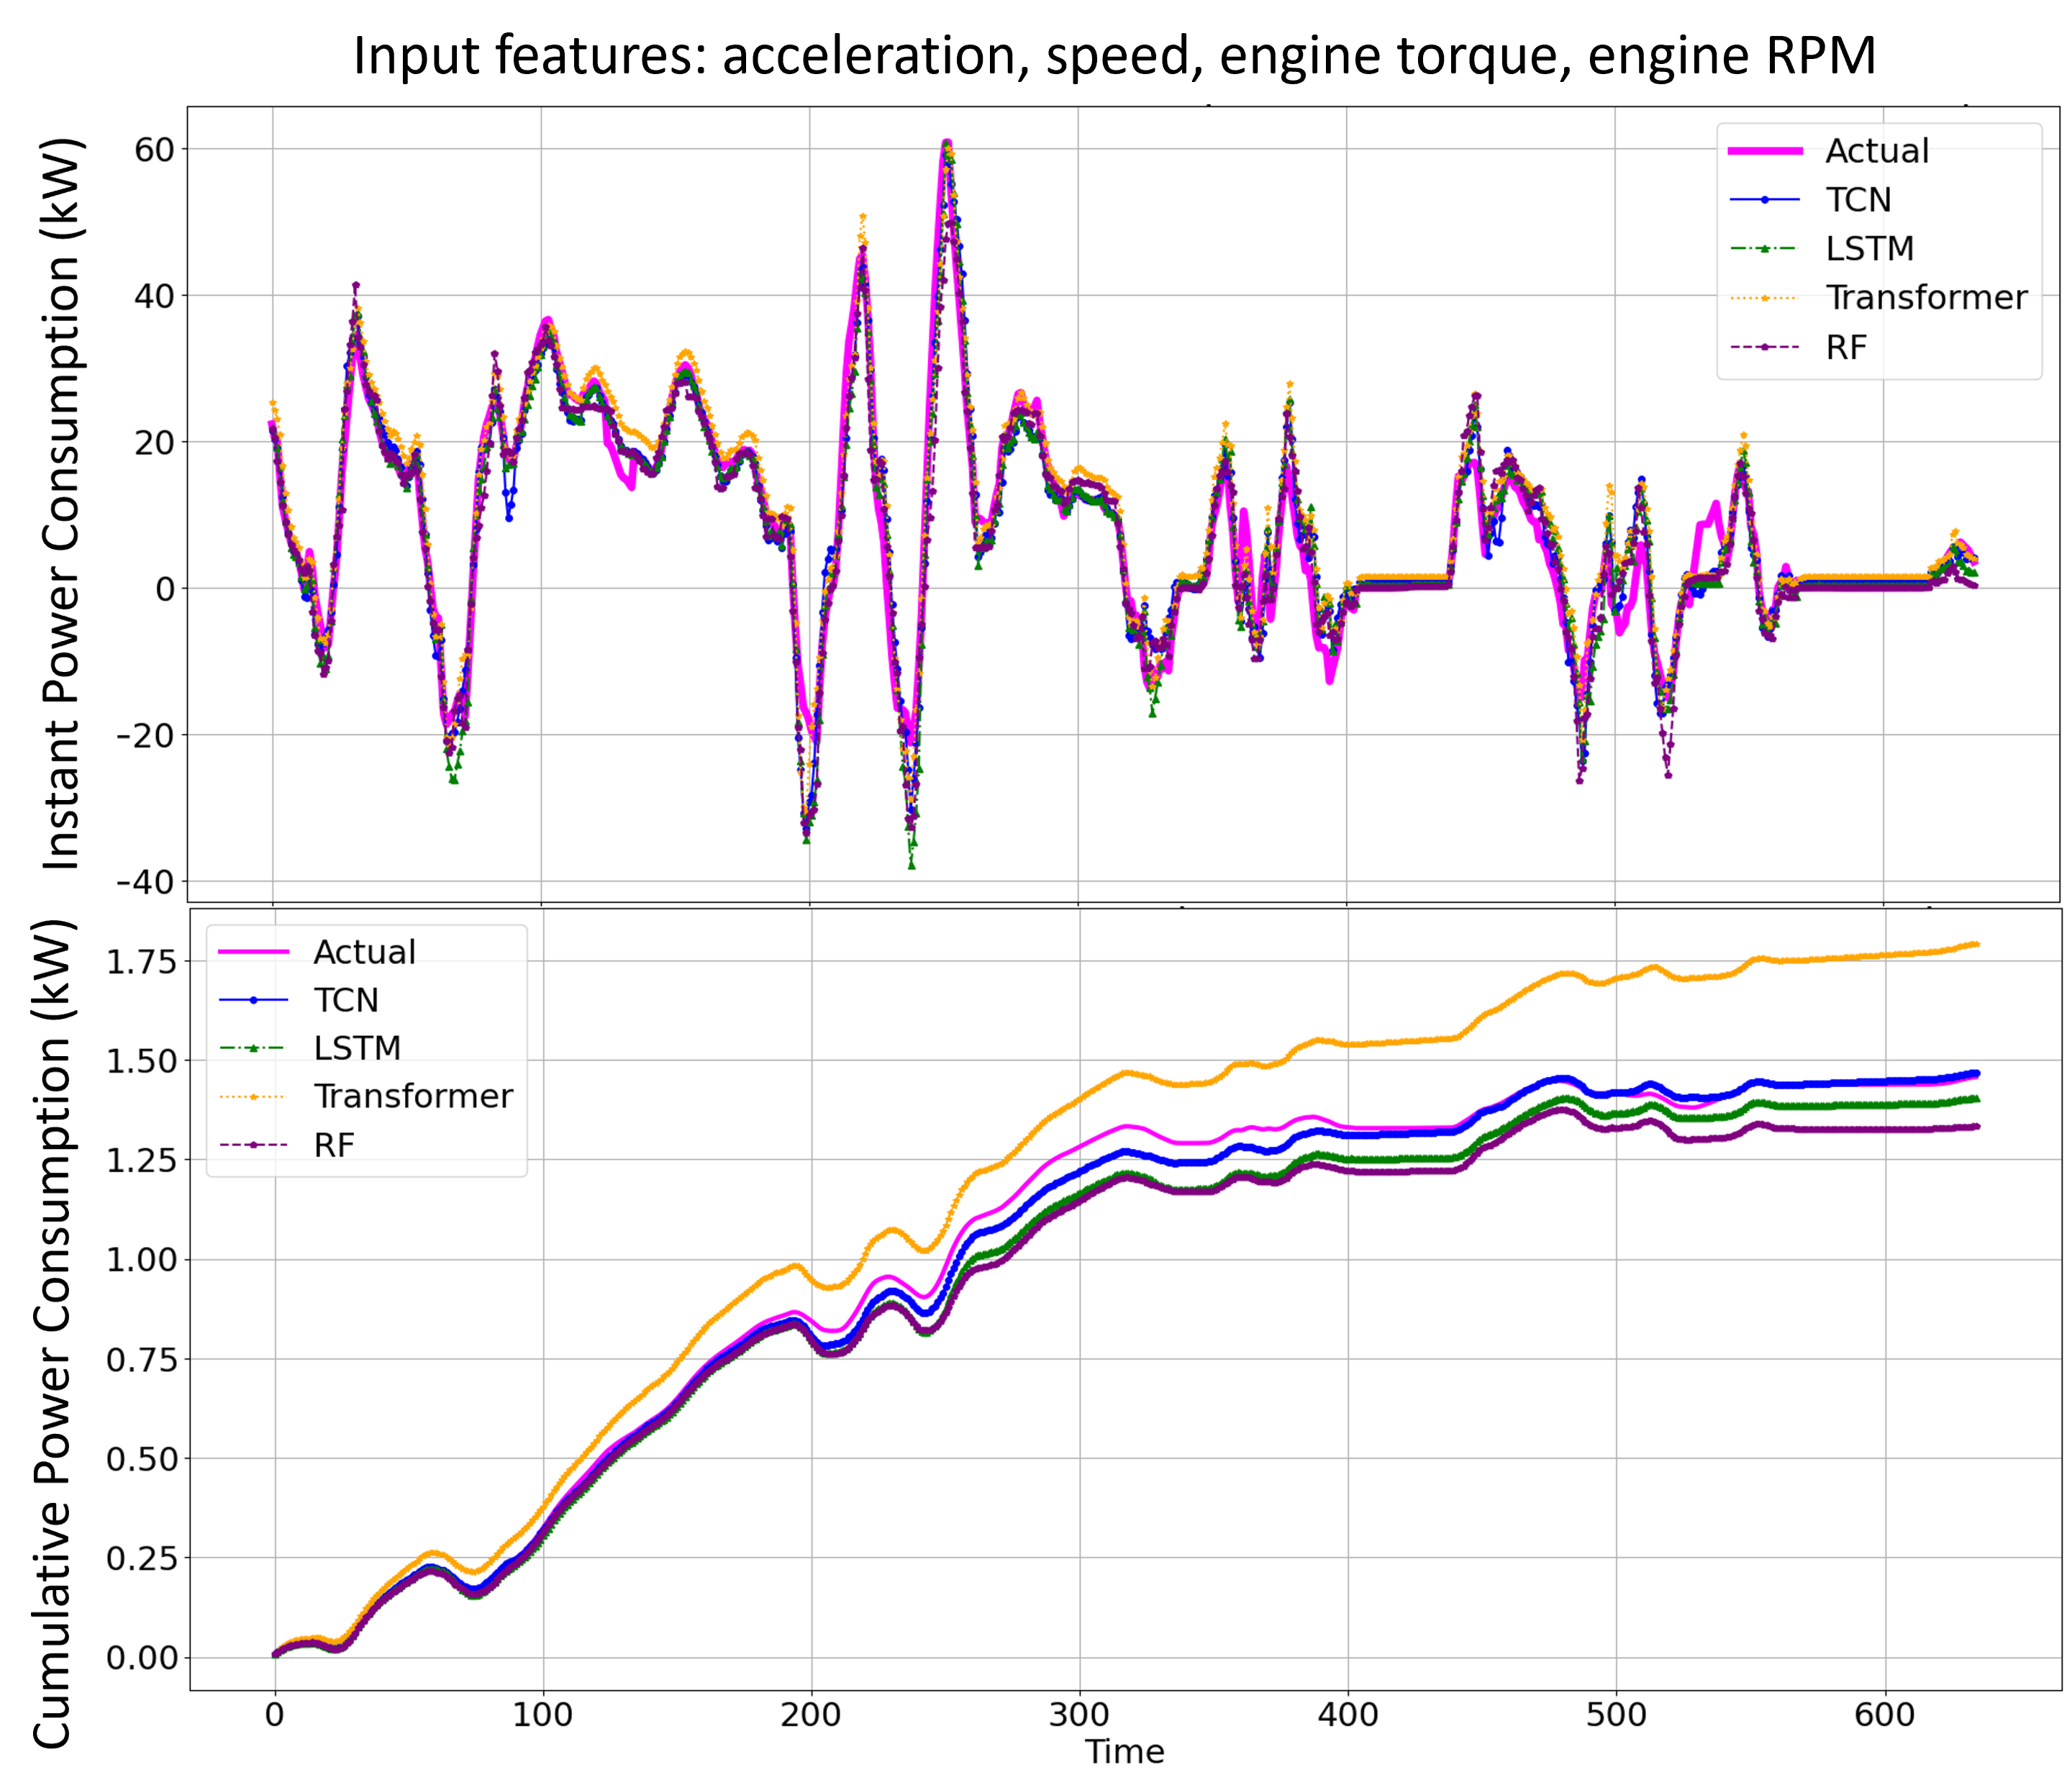Click the Transformer label in upper legend

pyautogui.click(x=1926, y=298)
